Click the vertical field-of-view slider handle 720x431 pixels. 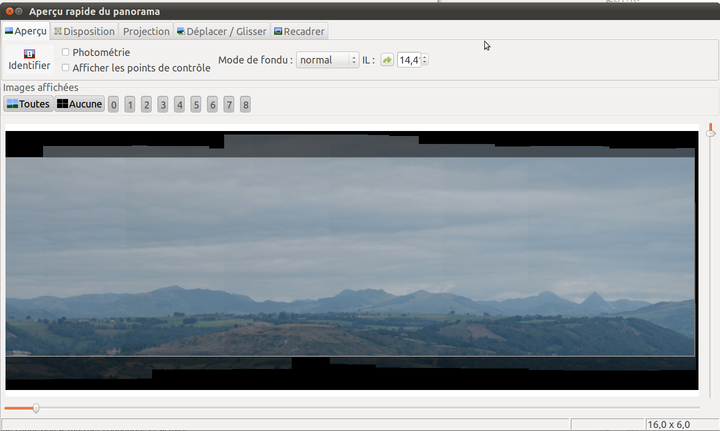[x=710, y=130]
